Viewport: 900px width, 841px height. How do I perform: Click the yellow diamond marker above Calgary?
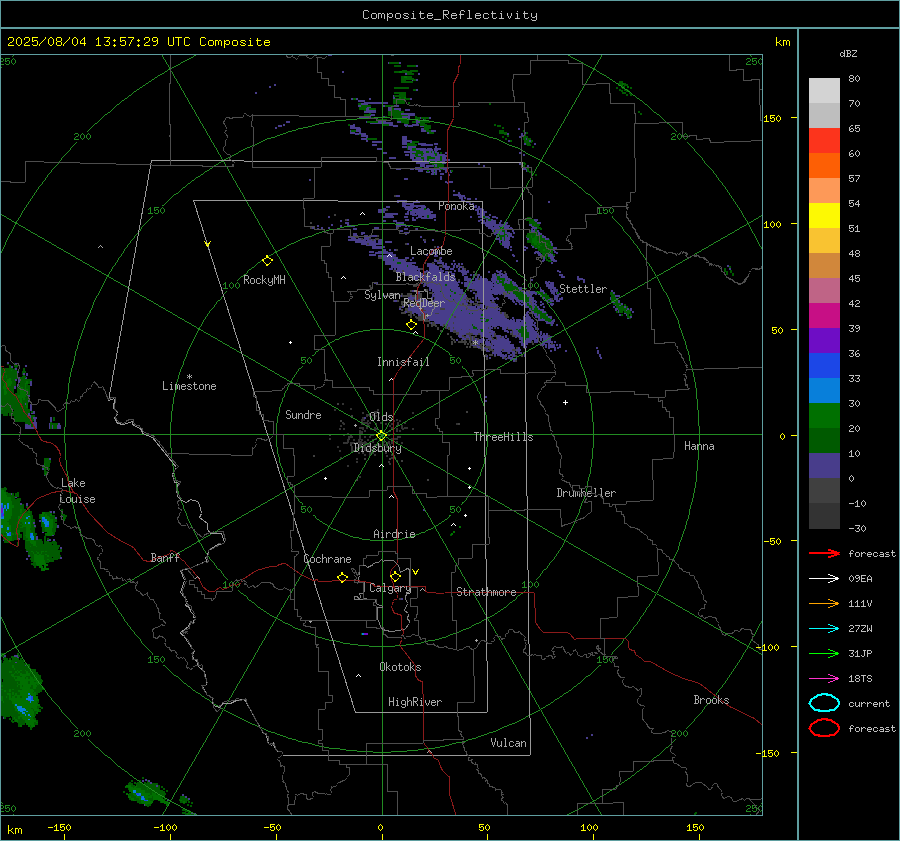395,576
